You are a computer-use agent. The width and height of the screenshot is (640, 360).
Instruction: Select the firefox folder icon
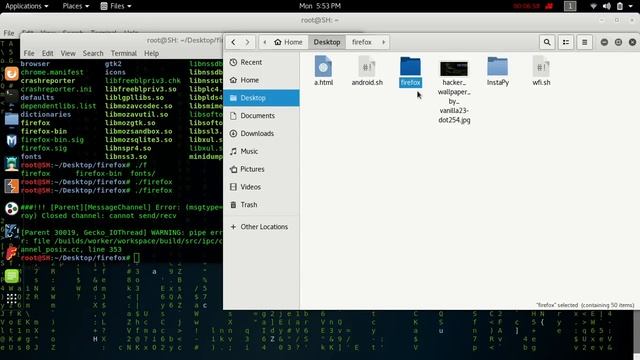410,66
